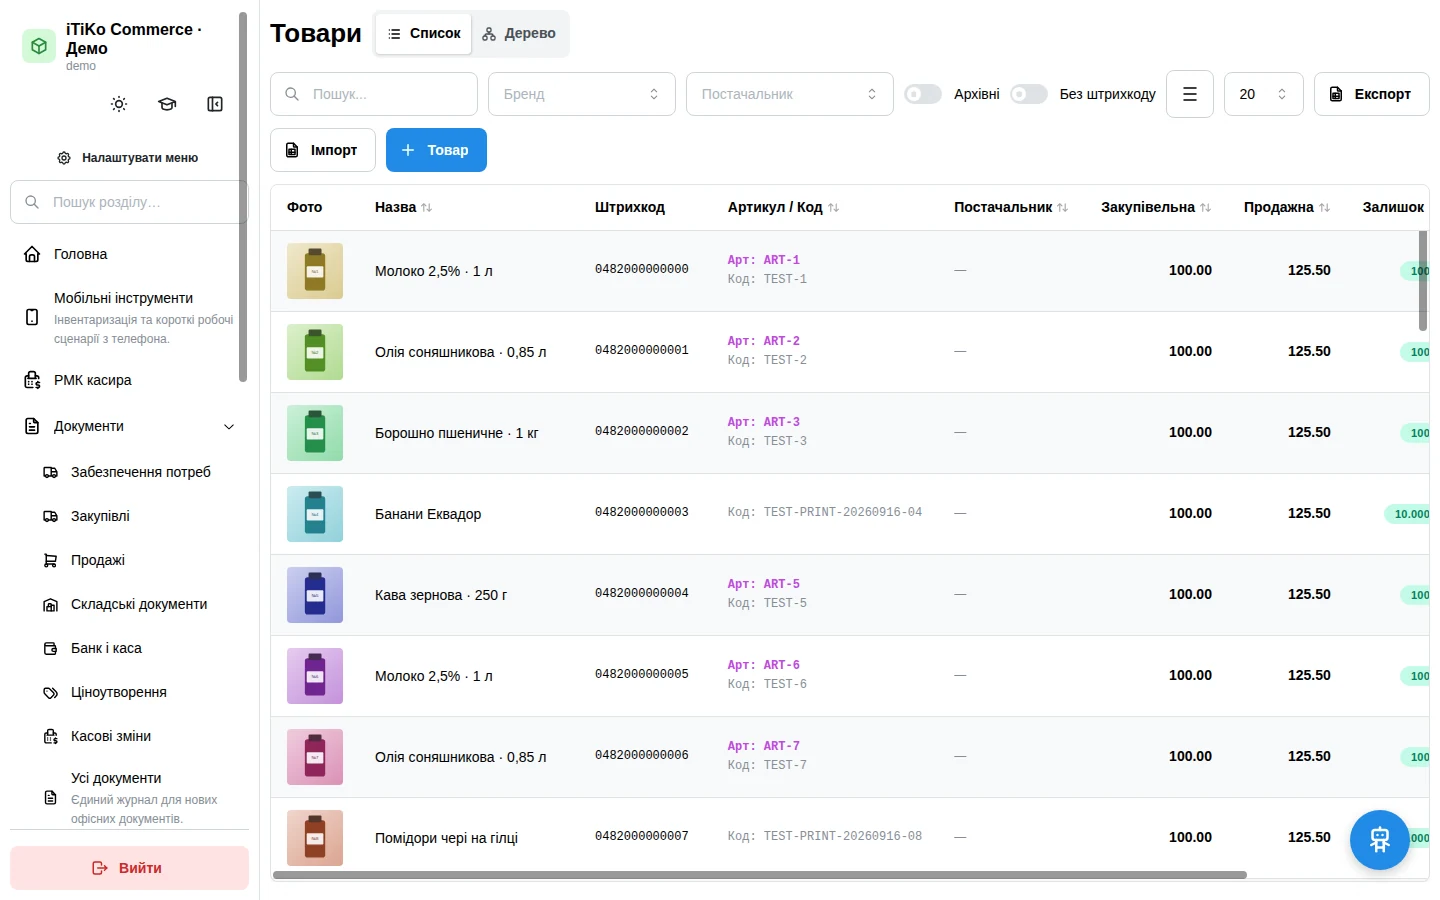The image size is (1440, 900).
Task: Open Головна home section
Action: [129, 254]
